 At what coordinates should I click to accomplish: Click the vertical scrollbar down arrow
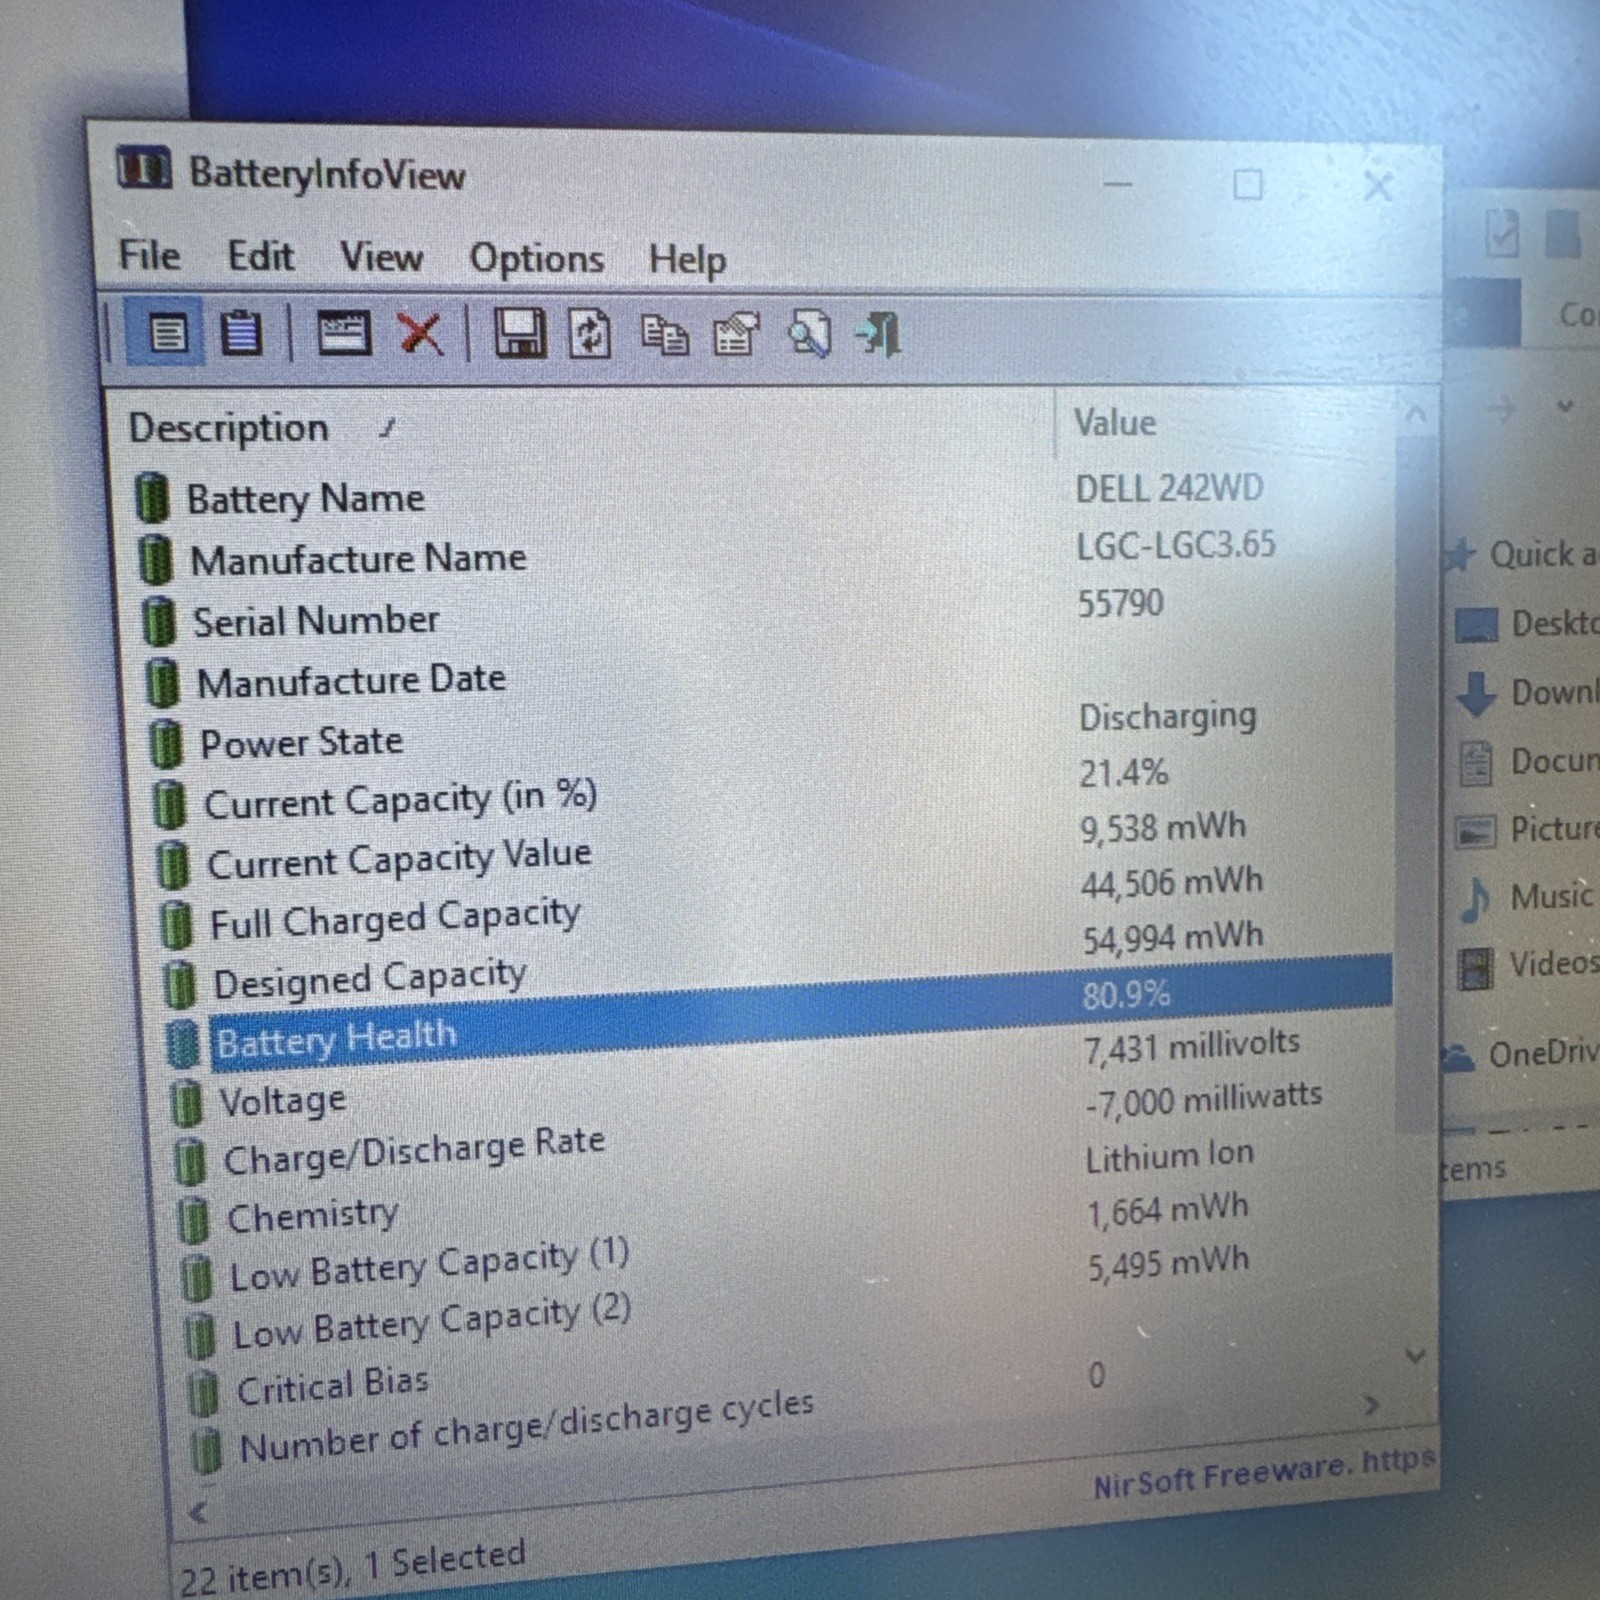[x=1415, y=1356]
